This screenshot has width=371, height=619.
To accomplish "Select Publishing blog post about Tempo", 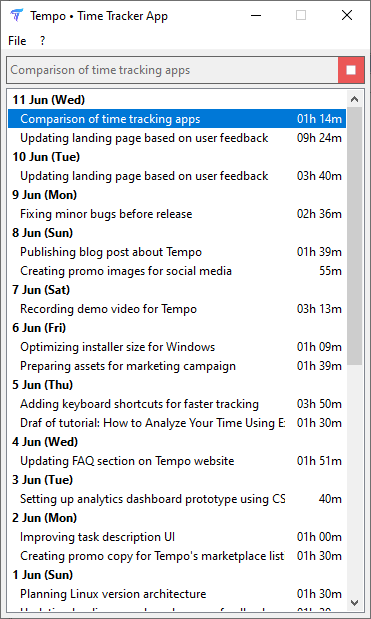I will point(177,252).
